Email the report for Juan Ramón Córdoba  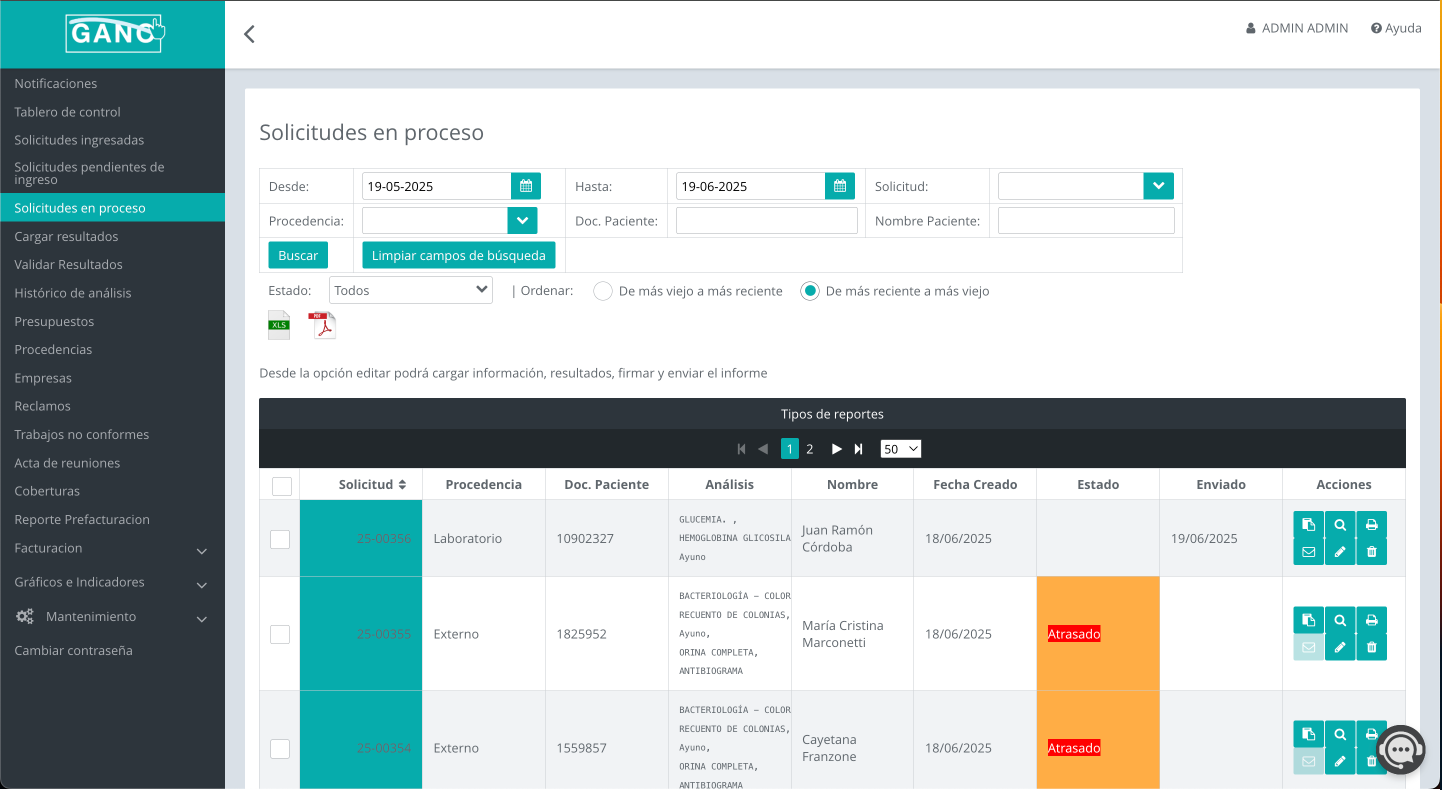(1308, 551)
